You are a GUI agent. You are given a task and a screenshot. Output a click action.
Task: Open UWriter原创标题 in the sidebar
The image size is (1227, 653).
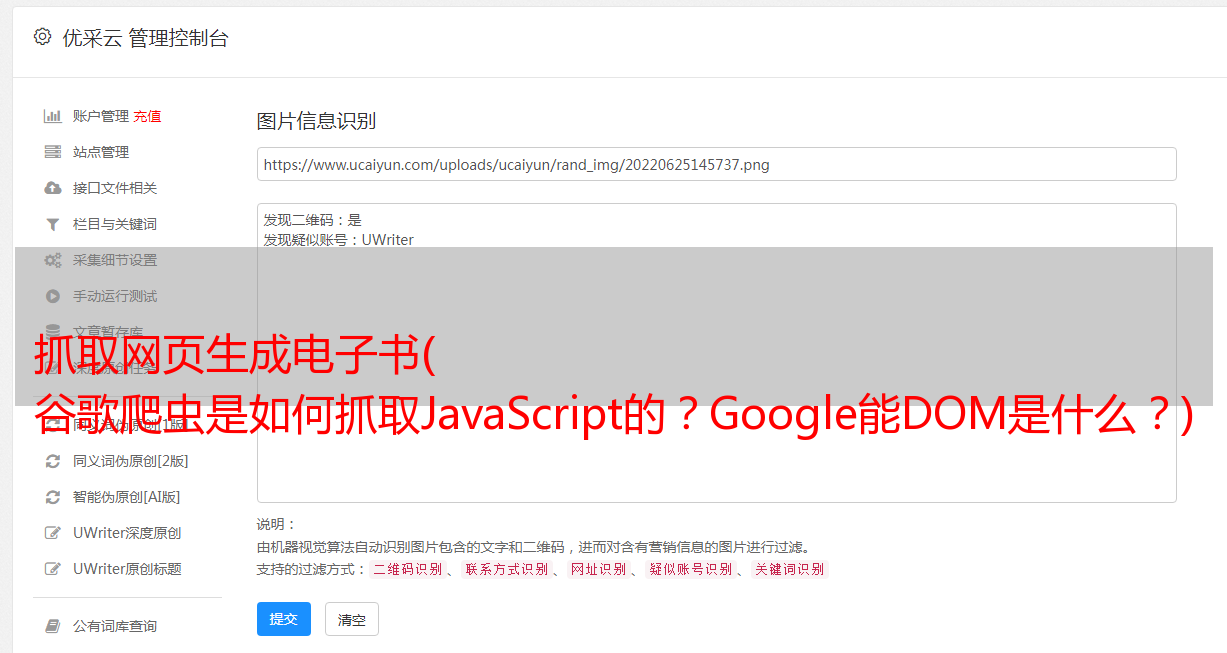pos(127,569)
